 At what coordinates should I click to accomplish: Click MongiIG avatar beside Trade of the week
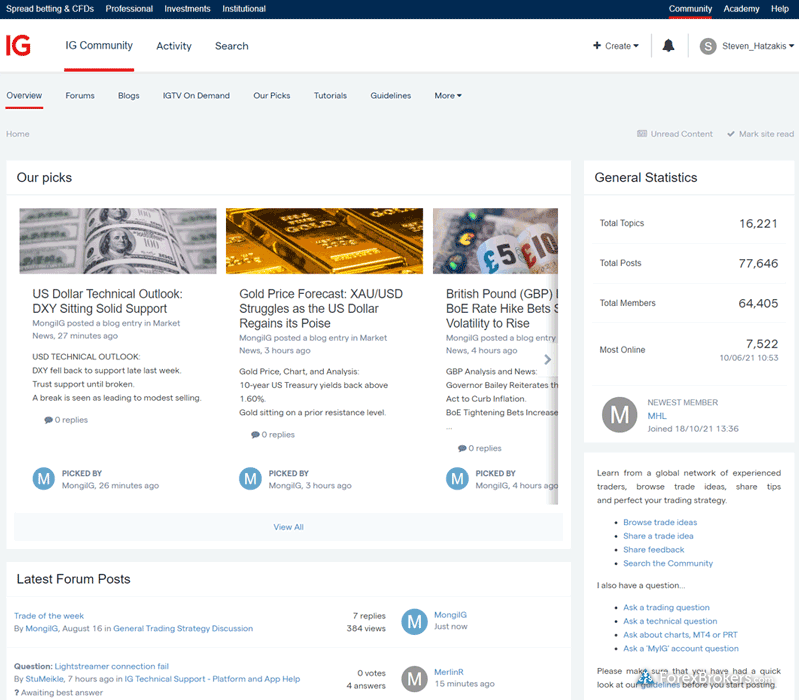pyautogui.click(x=414, y=622)
